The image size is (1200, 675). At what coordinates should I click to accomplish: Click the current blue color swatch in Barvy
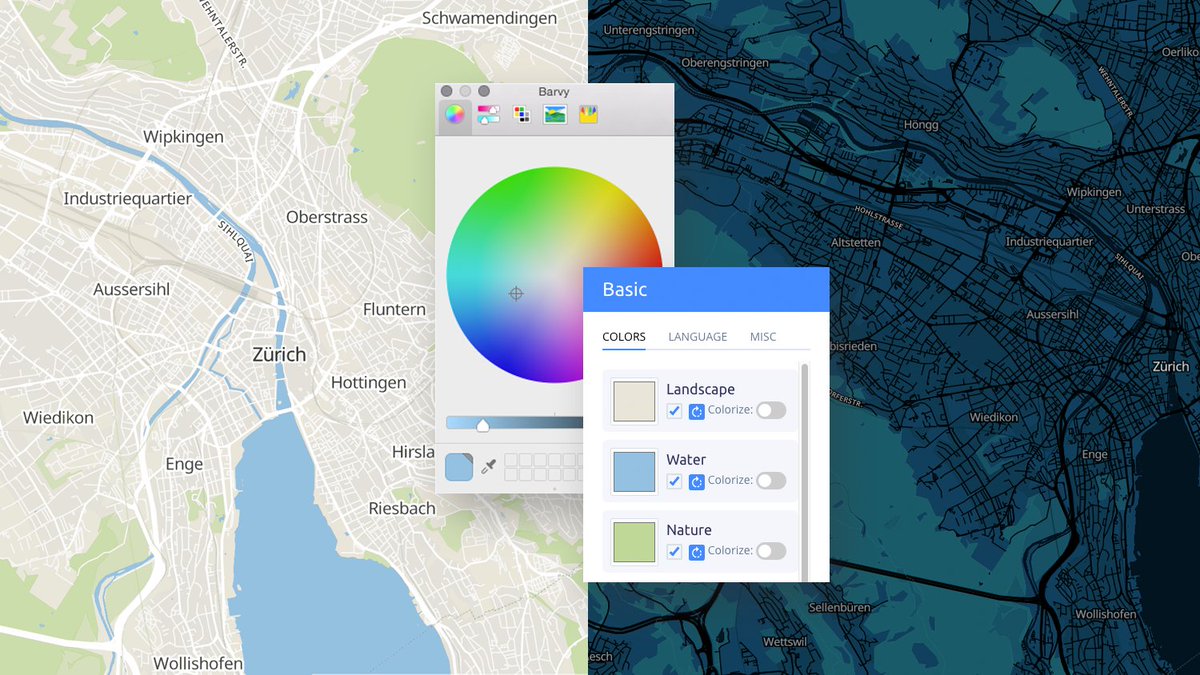pos(459,467)
